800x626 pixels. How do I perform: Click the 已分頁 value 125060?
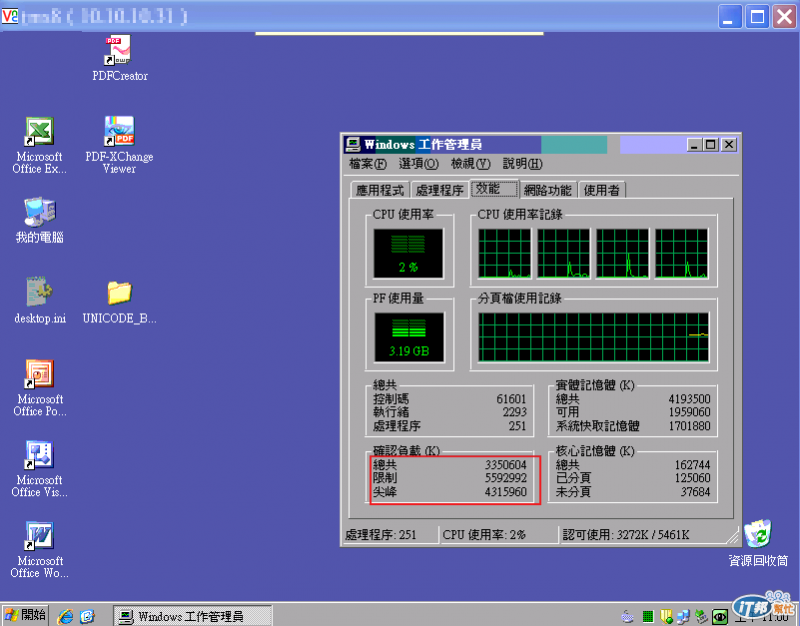(x=692, y=478)
